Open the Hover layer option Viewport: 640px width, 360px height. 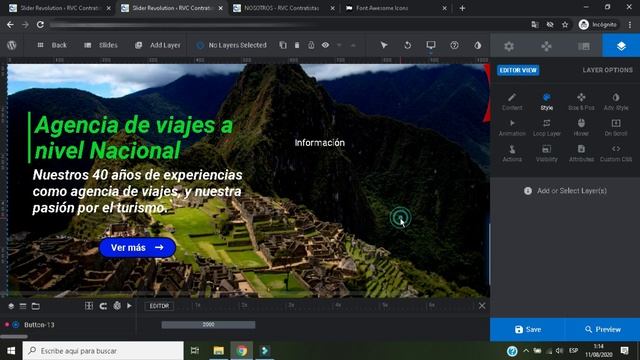[581, 127]
